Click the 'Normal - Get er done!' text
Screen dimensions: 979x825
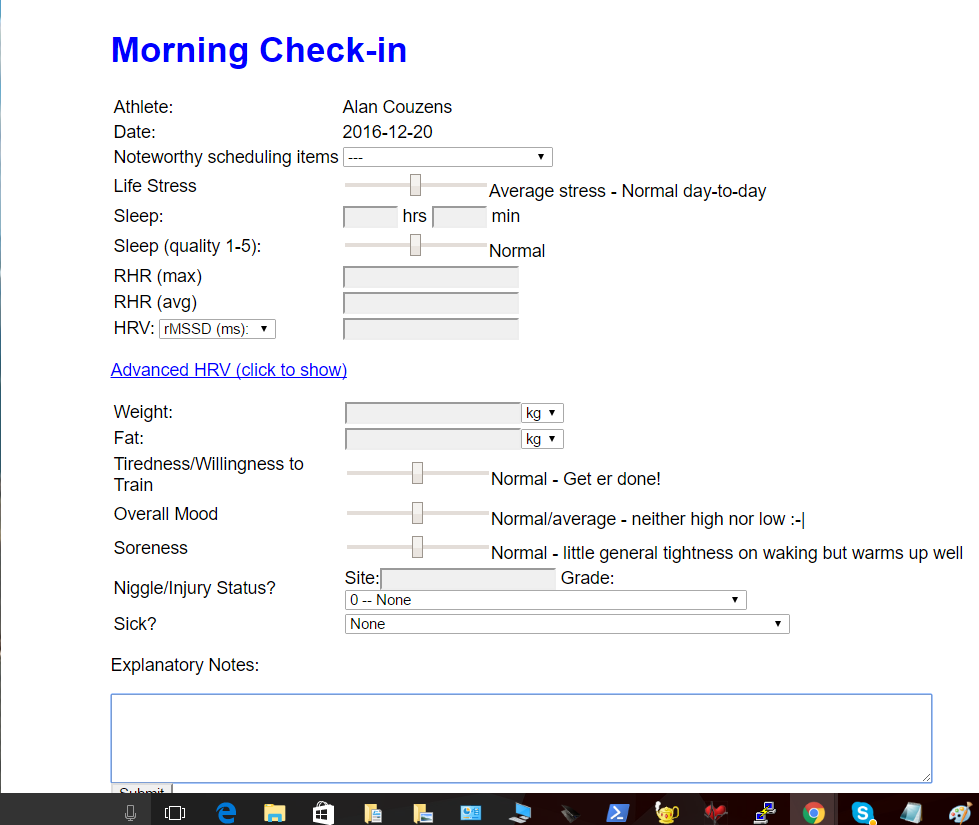click(x=576, y=479)
